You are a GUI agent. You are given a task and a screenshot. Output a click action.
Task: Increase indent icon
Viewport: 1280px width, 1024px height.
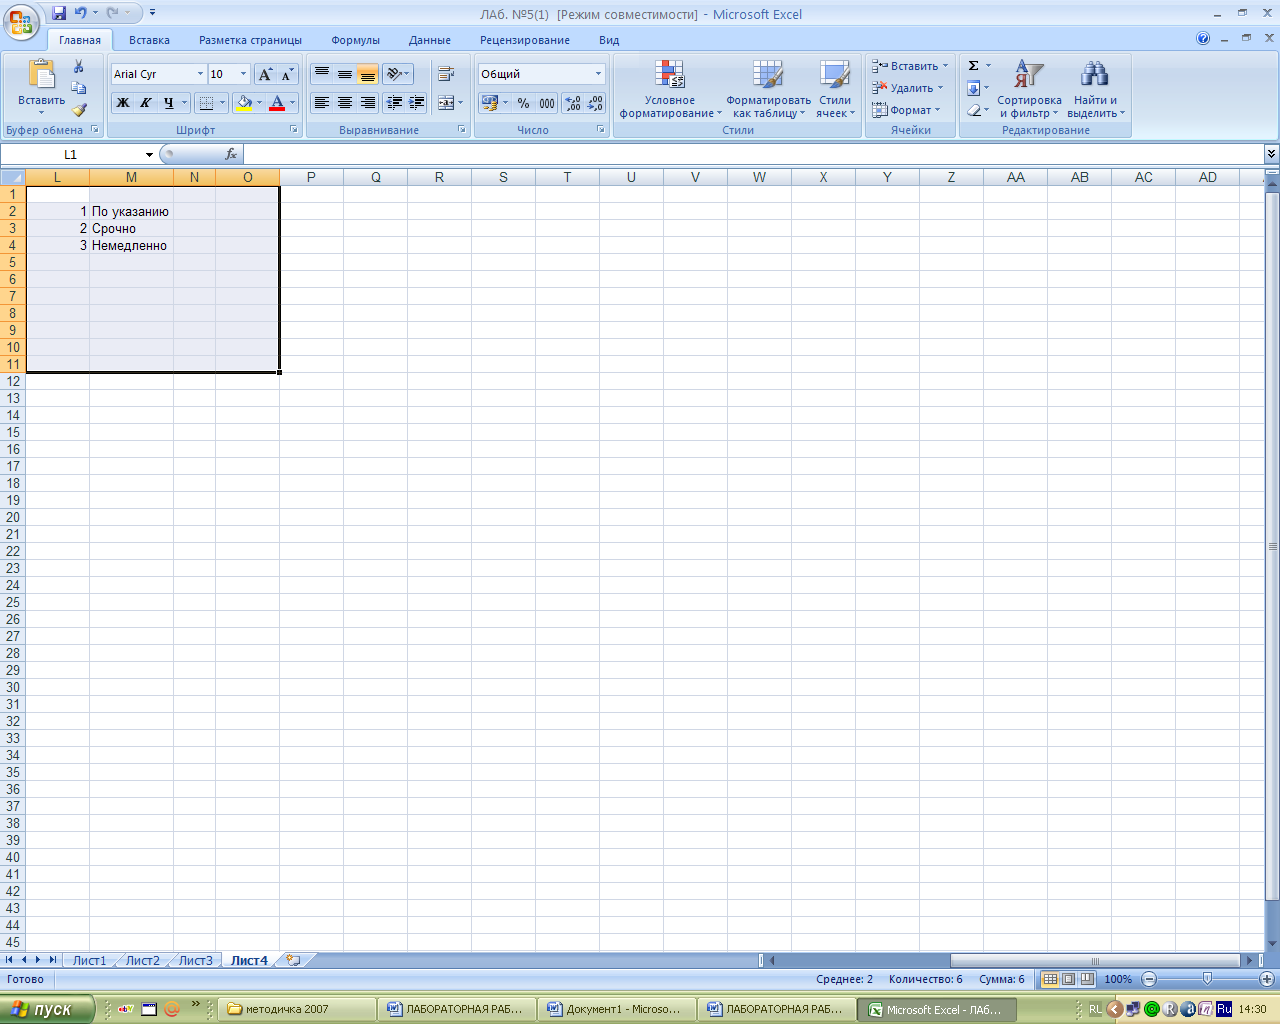(x=417, y=103)
